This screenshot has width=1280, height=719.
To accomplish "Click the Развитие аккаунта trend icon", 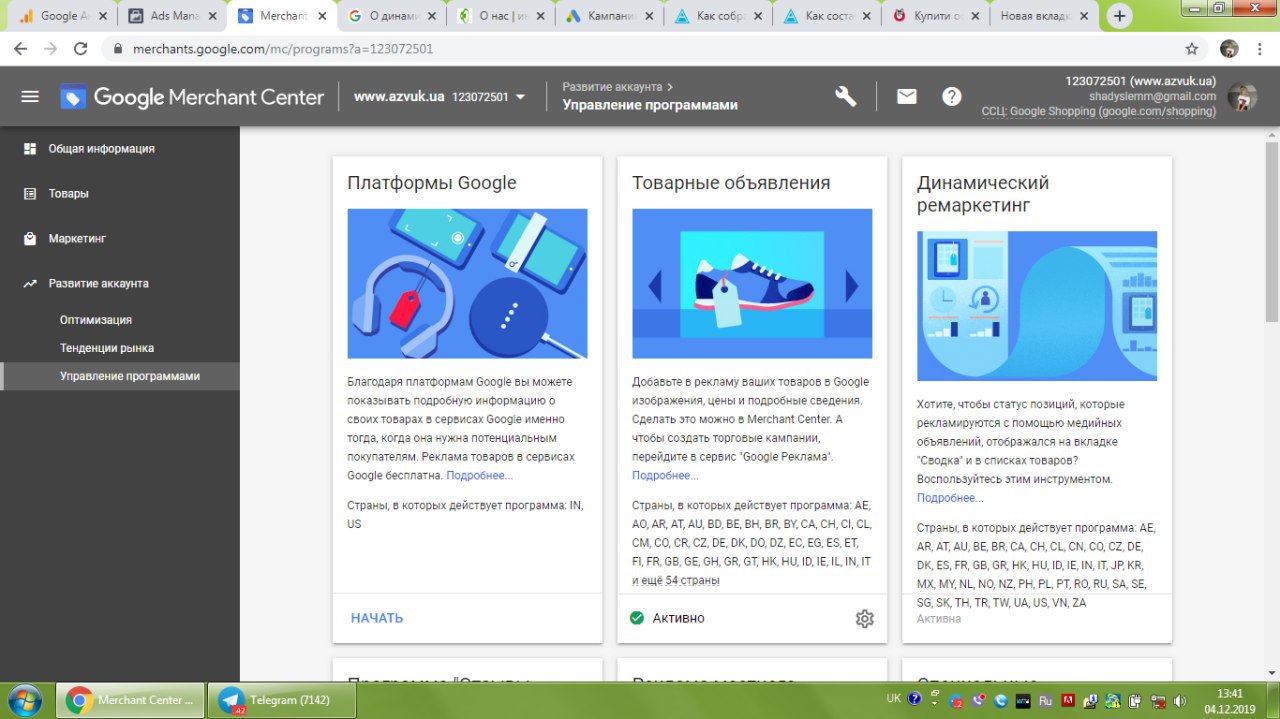I will [30, 284].
